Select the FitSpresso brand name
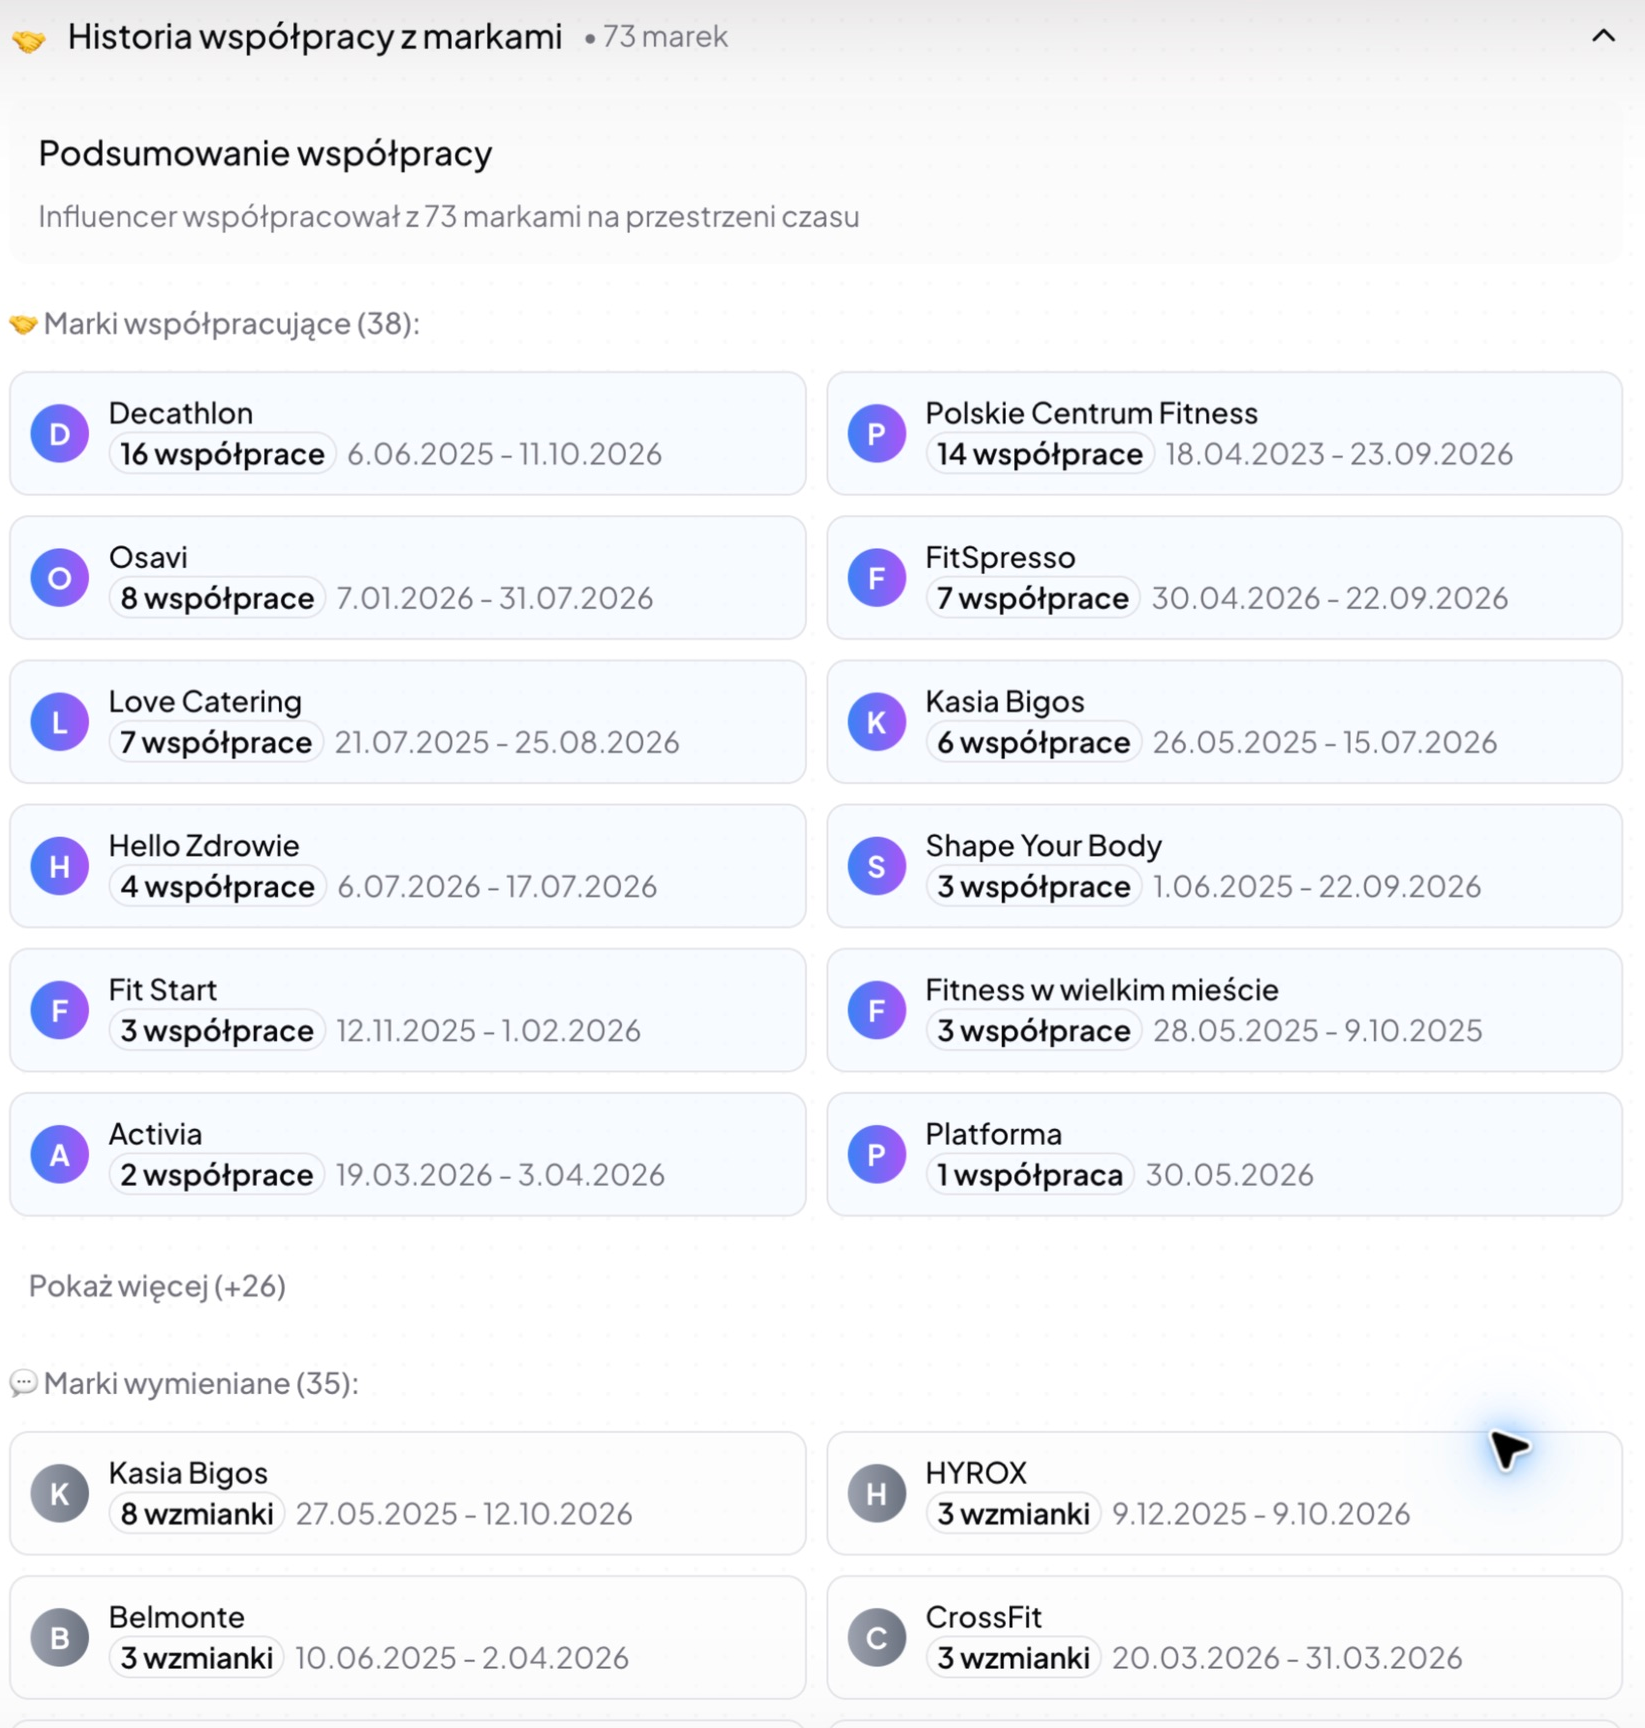The width and height of the screenshot is (1645, 1728). click(x=1000, y=557)
